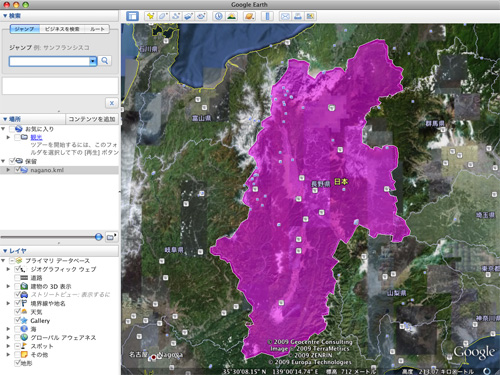Select the Add Image Overlay tool
Screen dimensions: 500x375
pyautogui.click(x=188, y=16)
